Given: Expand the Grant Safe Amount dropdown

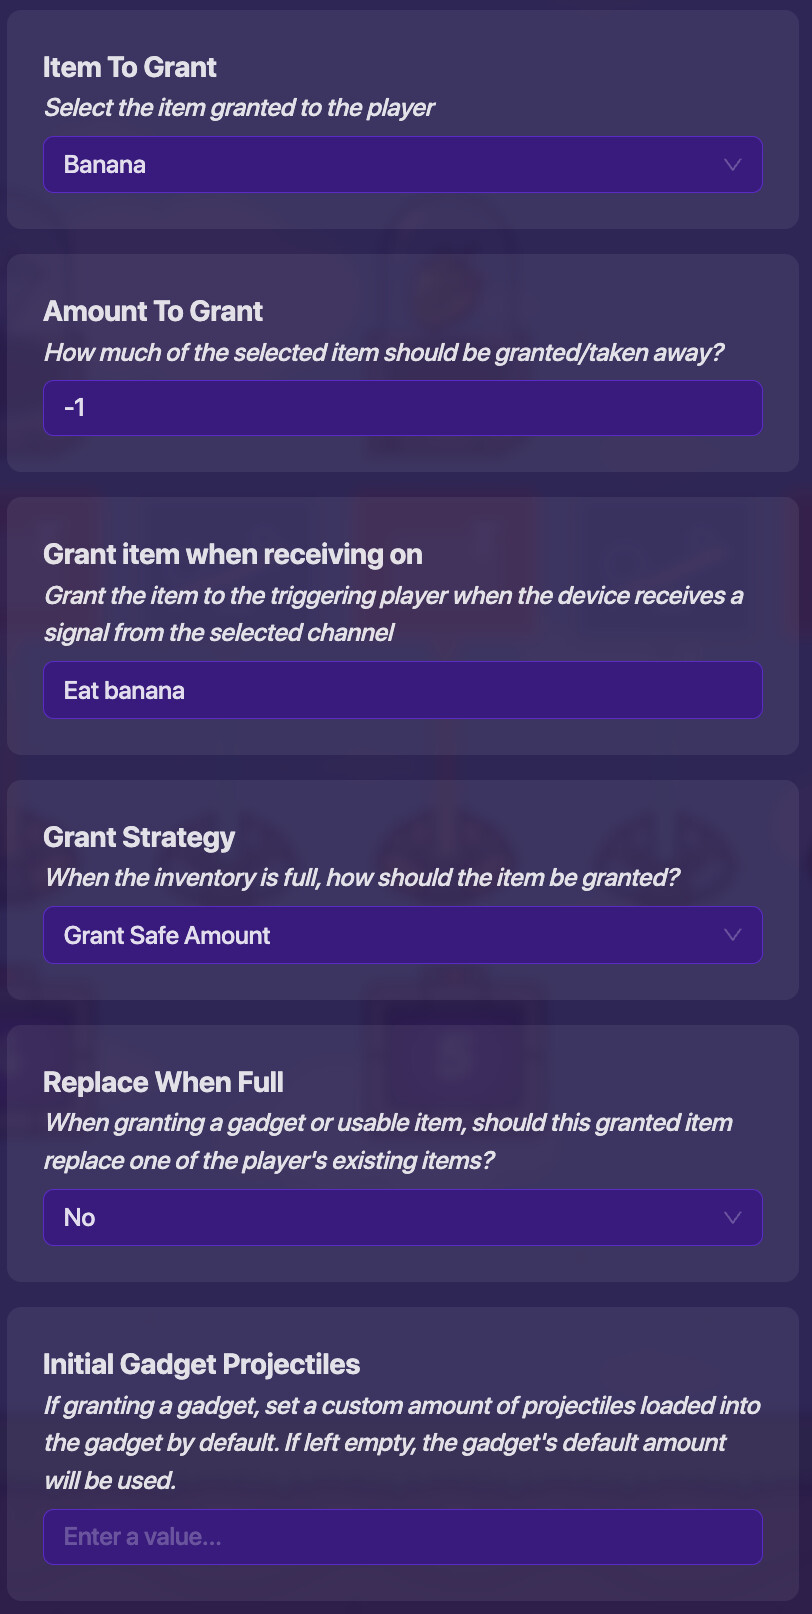Looking at the screenshot, I should (x=402, y=935).
